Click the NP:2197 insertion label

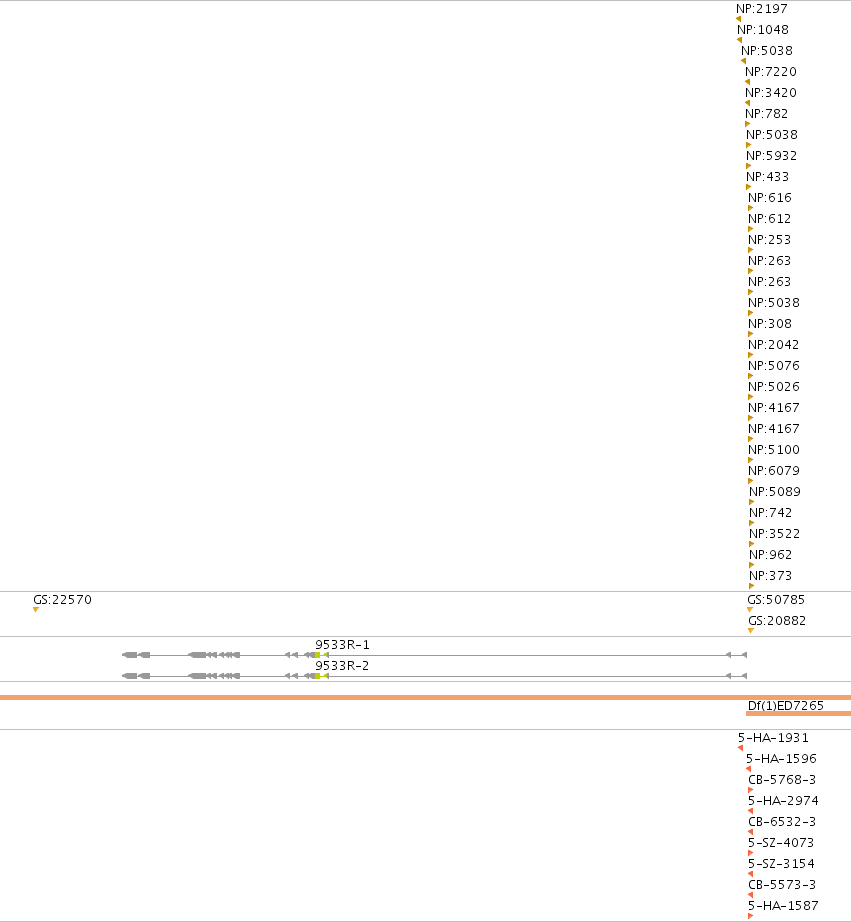pos(762,9)
